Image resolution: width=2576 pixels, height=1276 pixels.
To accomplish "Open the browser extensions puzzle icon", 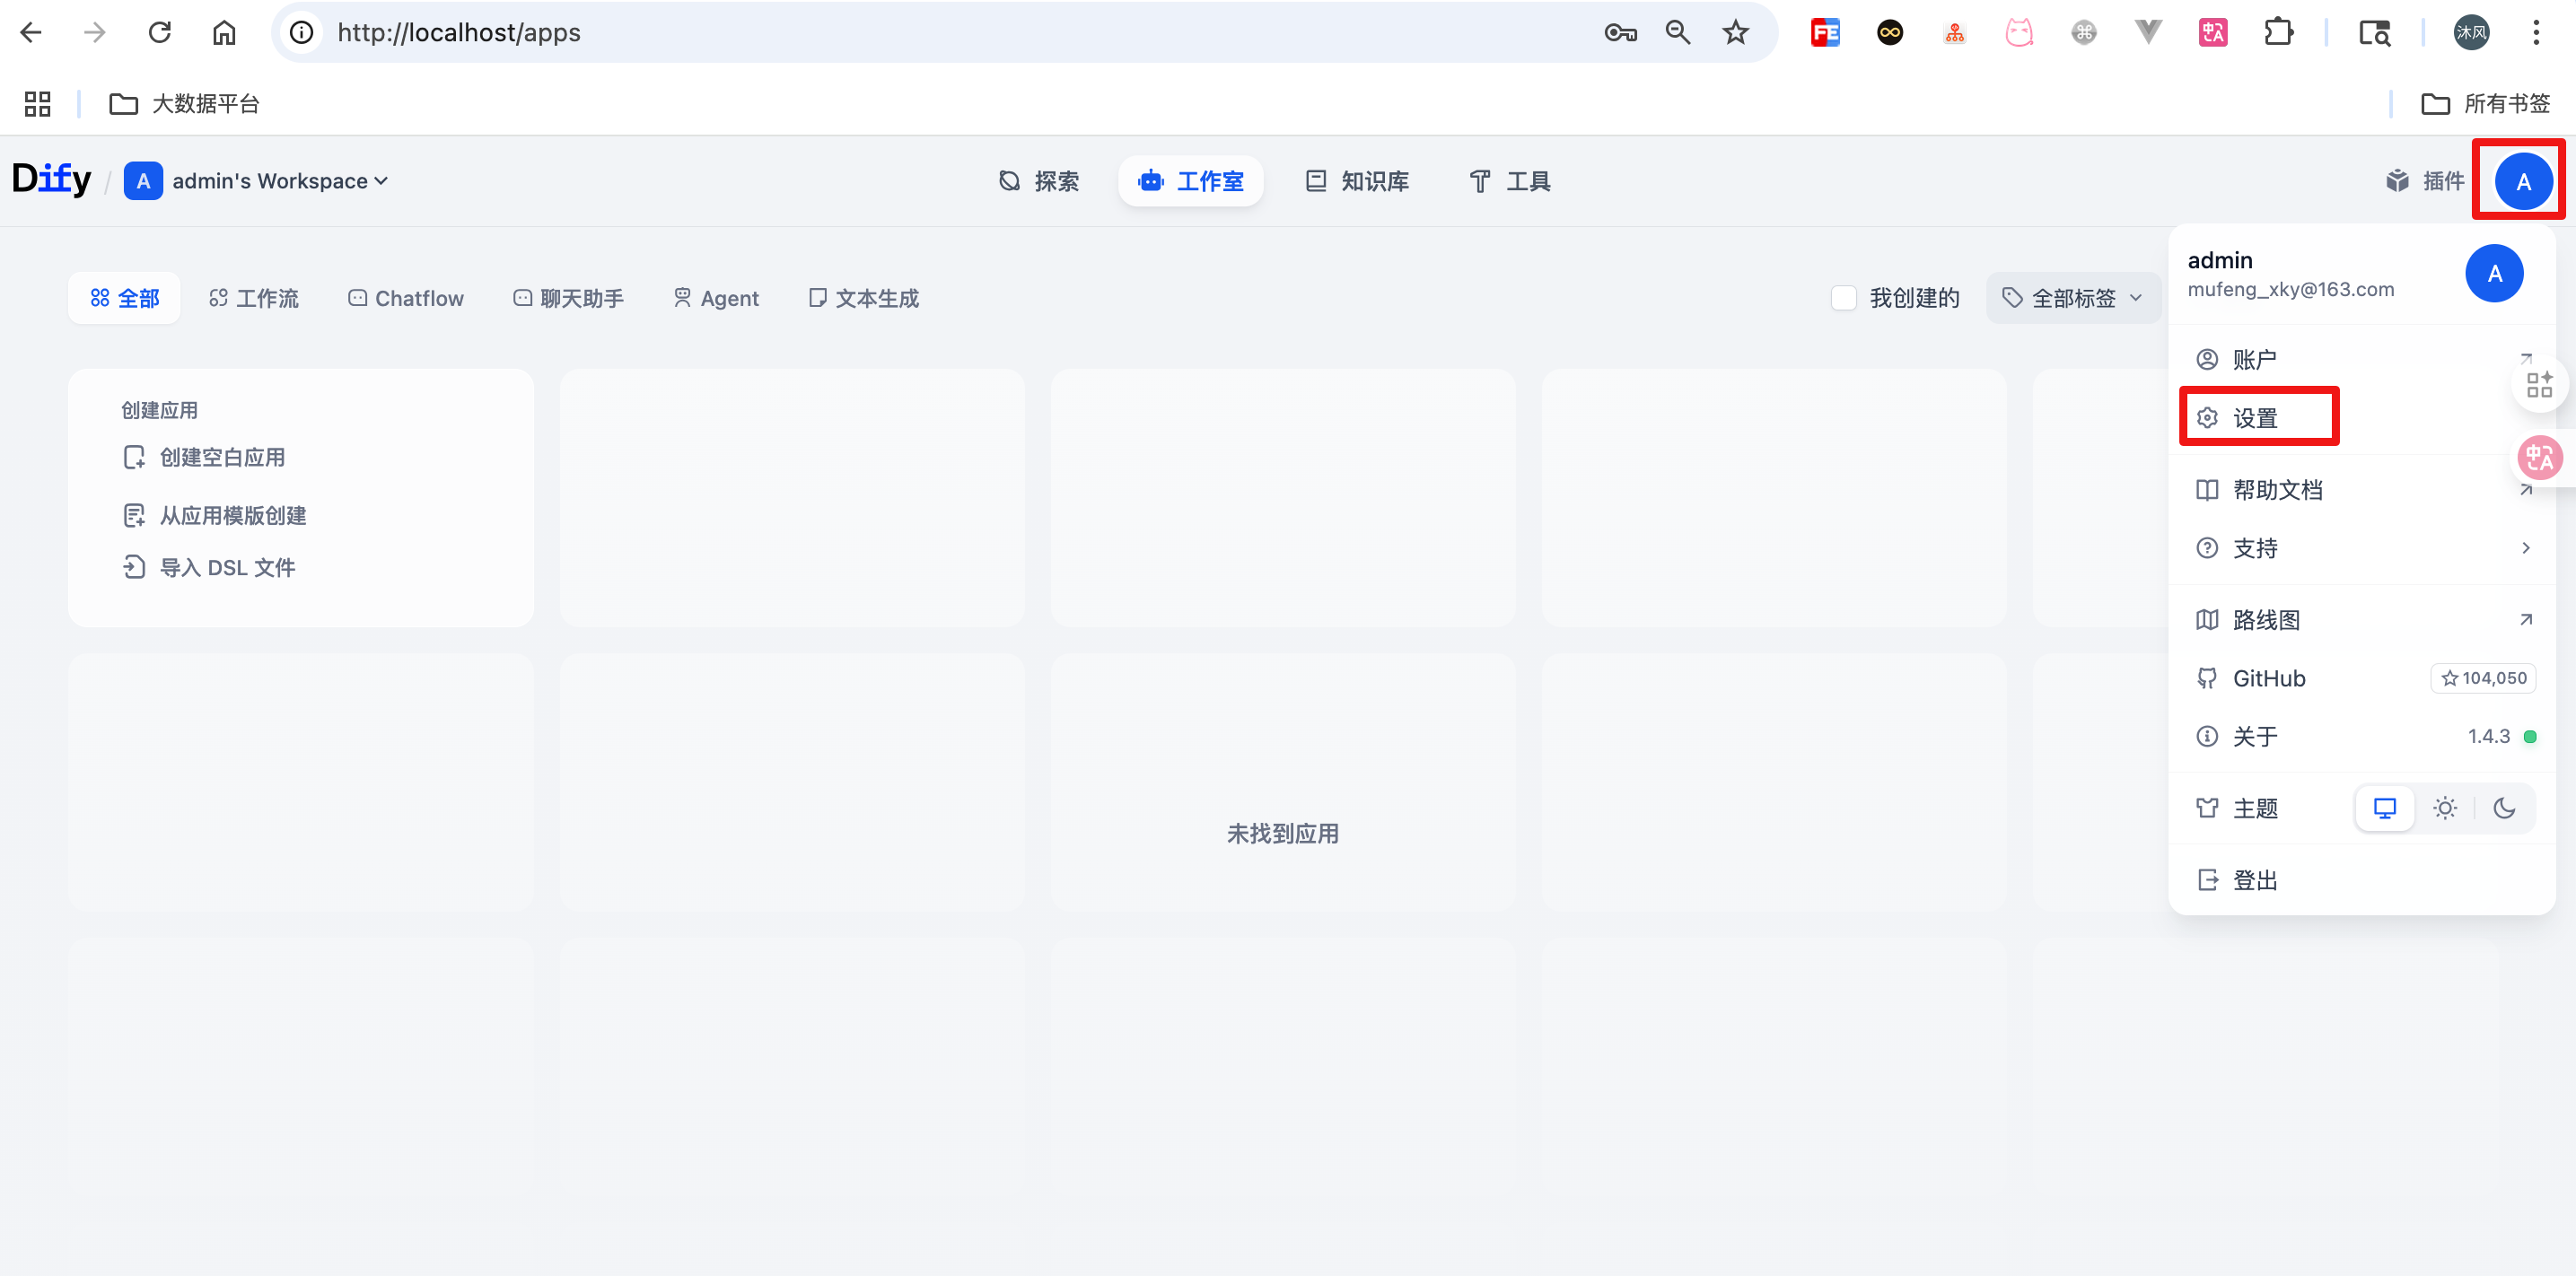I will [2280, 31].
